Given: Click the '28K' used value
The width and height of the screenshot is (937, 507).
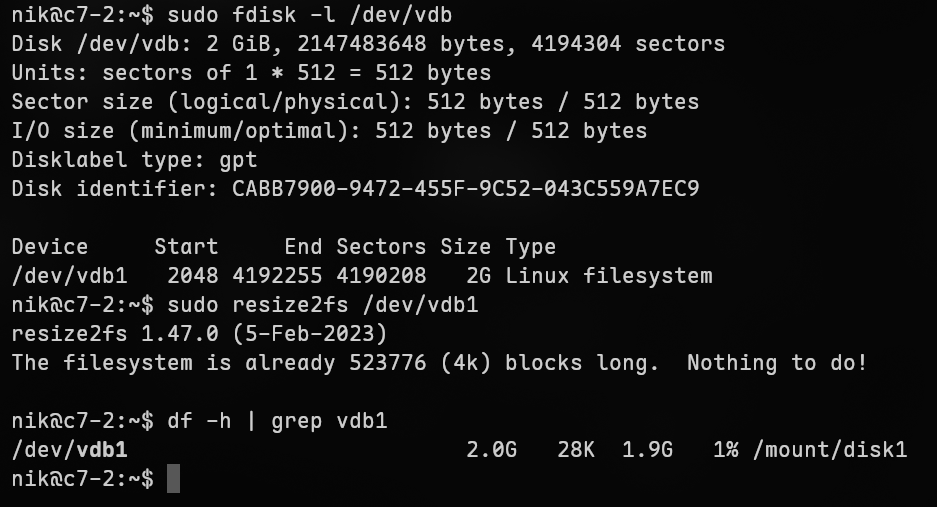Looking at the screenshot, I should 575,450.
